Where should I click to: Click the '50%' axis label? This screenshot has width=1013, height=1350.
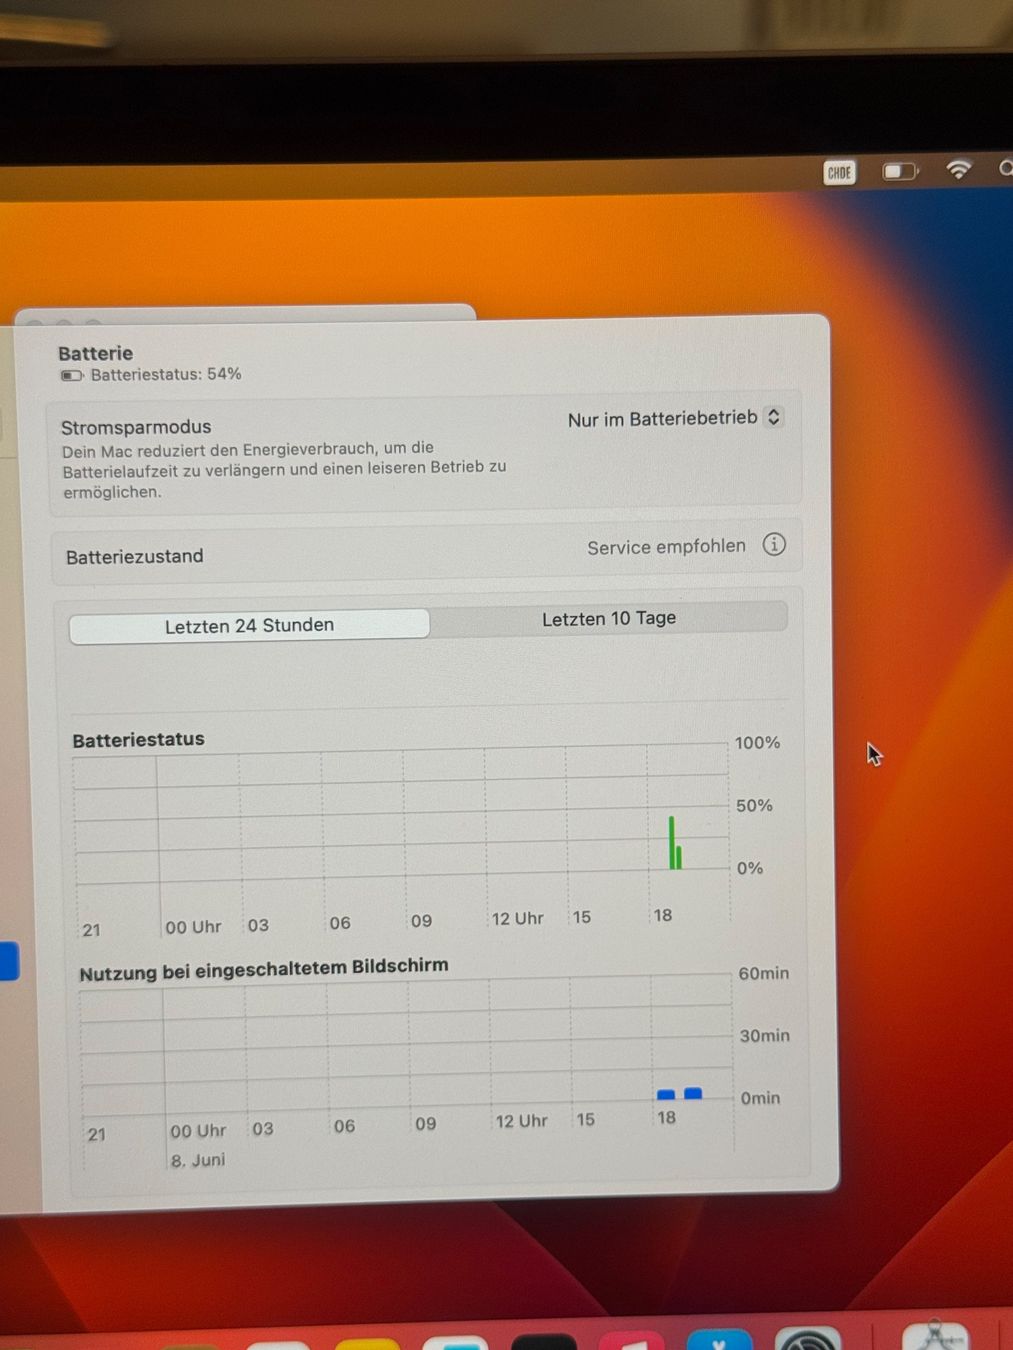tap(754, 805)
